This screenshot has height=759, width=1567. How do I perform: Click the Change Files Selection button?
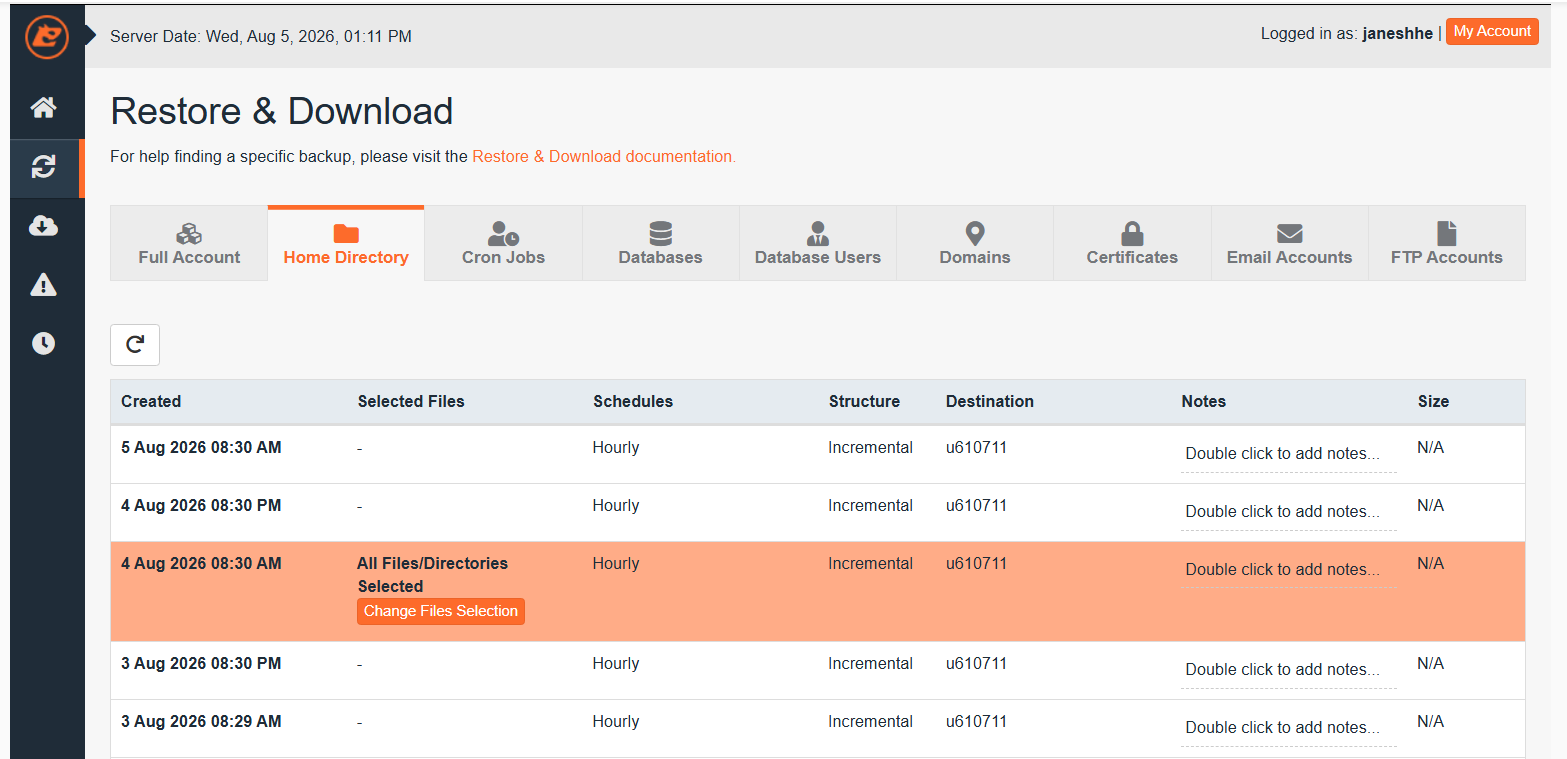point(441,611)
